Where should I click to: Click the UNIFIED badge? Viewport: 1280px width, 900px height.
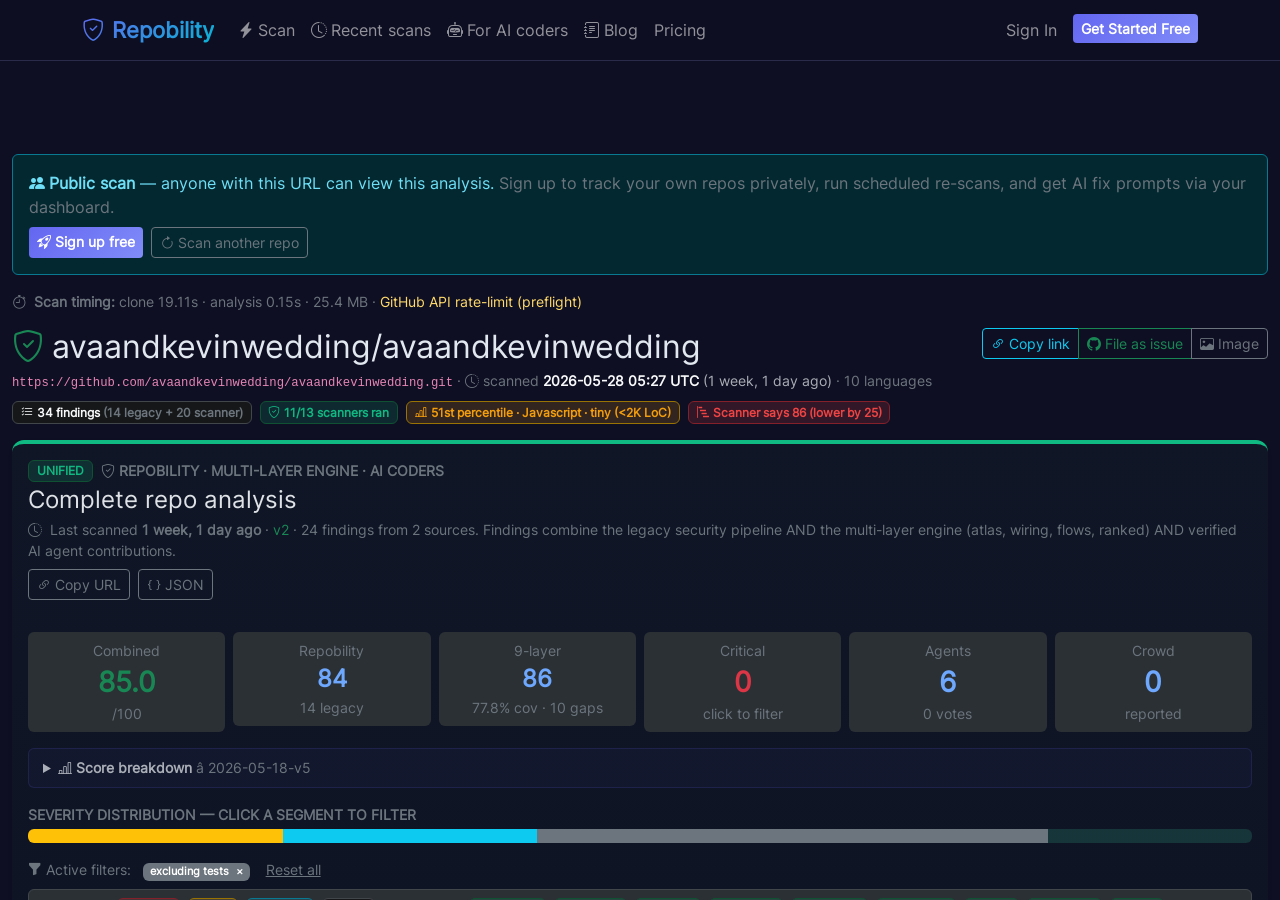[60, 471]
